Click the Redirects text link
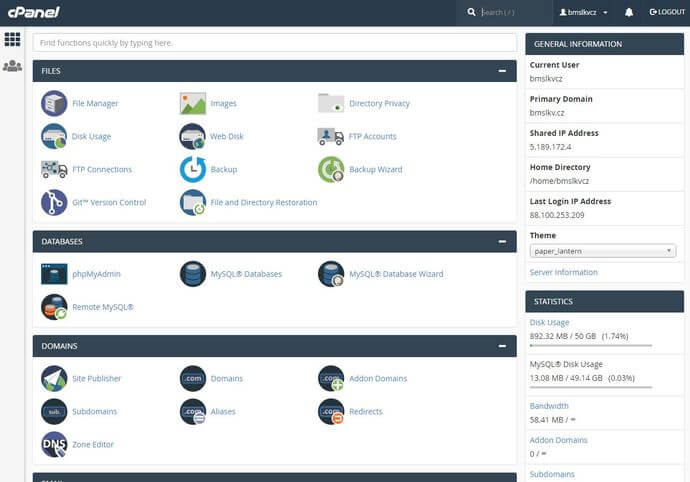Viewport: 690px width, 482px height. (366, 412)
